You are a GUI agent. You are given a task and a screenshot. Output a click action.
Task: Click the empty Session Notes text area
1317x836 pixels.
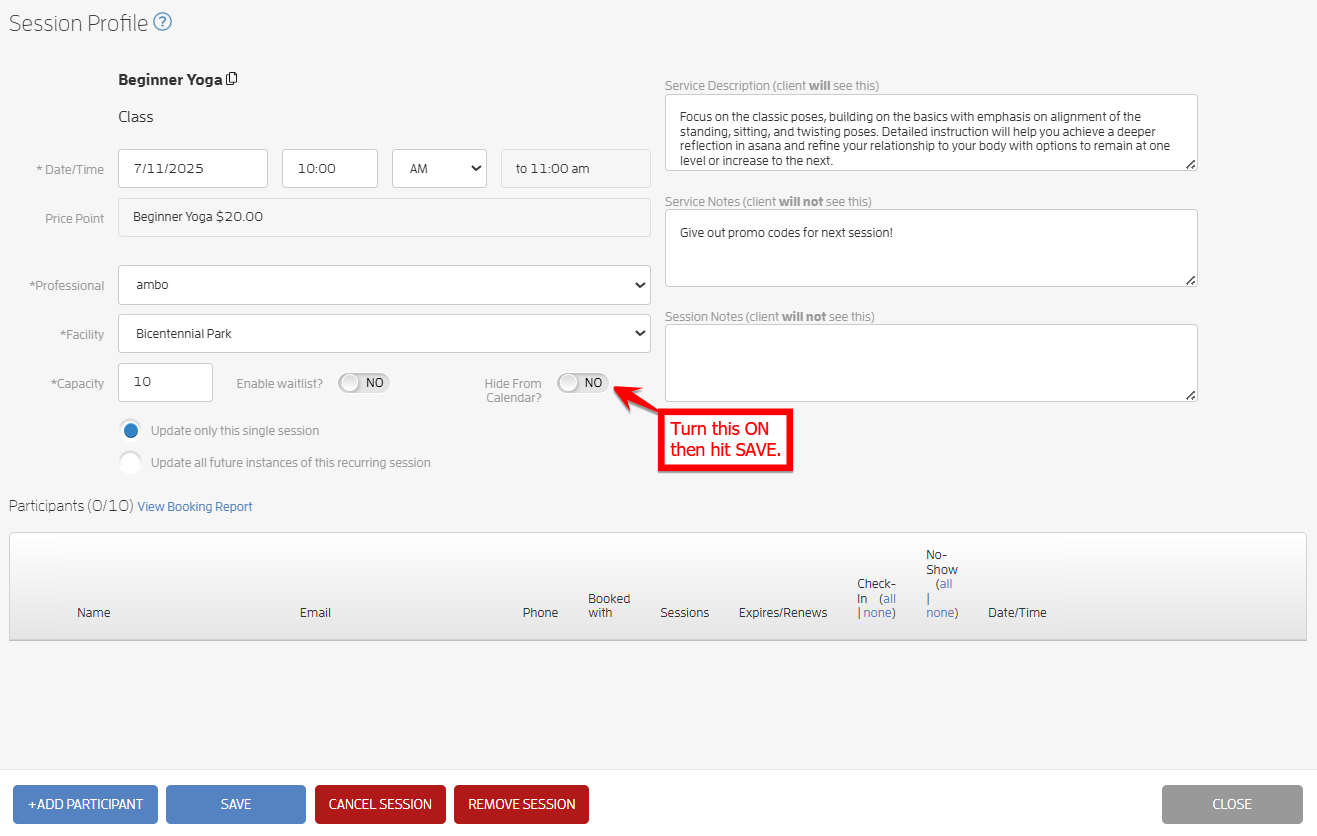point(931,363)
